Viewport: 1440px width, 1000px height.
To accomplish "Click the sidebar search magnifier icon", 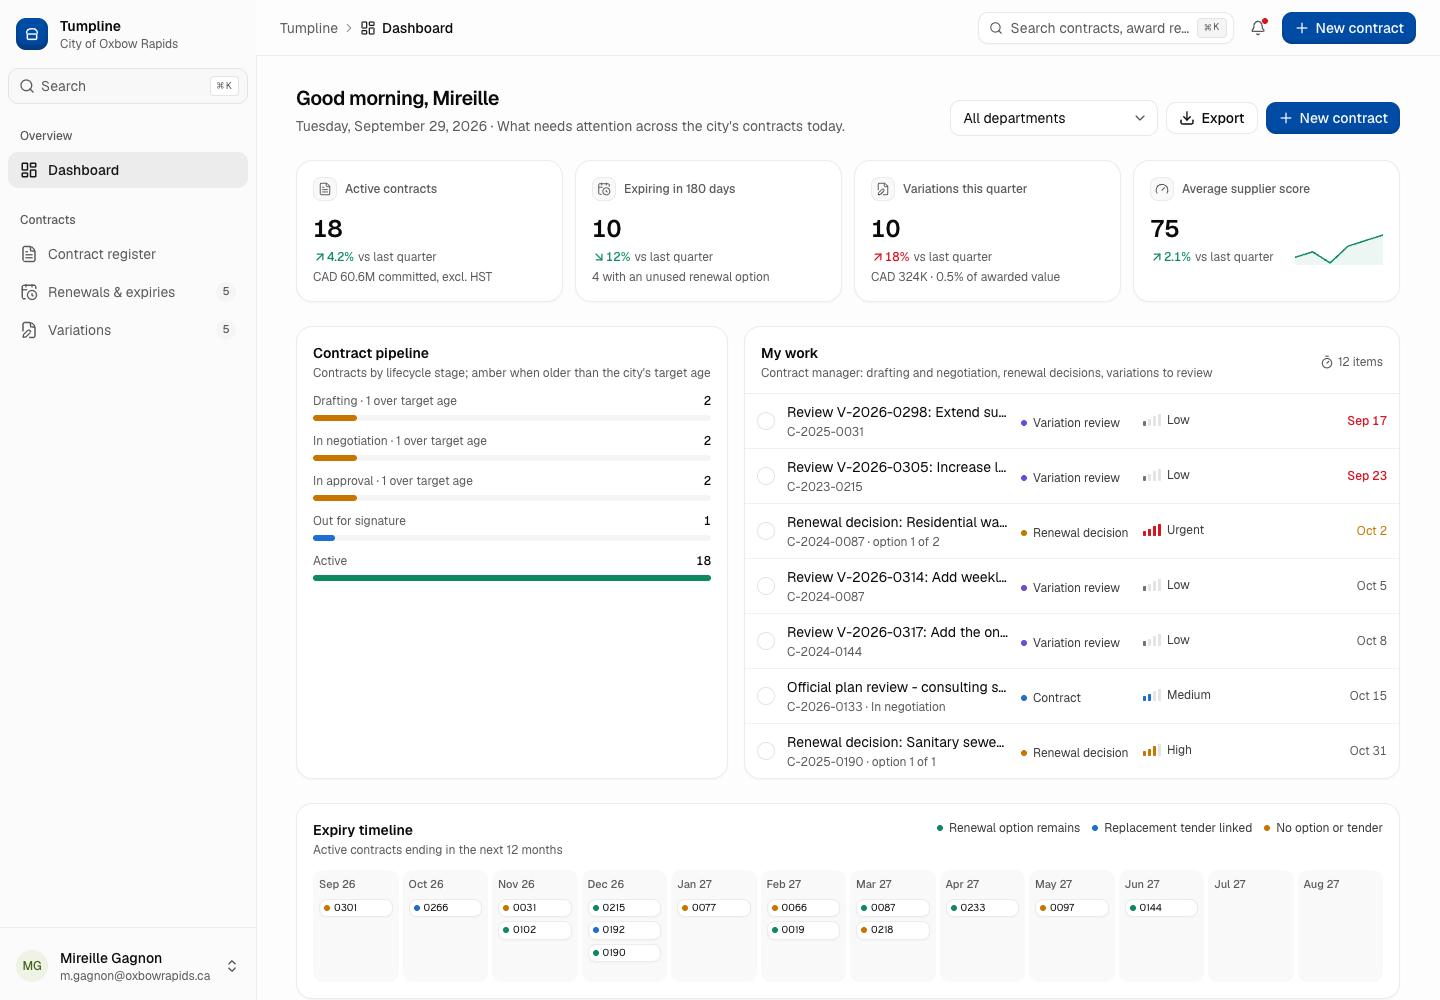I will [x=27, y=86].
